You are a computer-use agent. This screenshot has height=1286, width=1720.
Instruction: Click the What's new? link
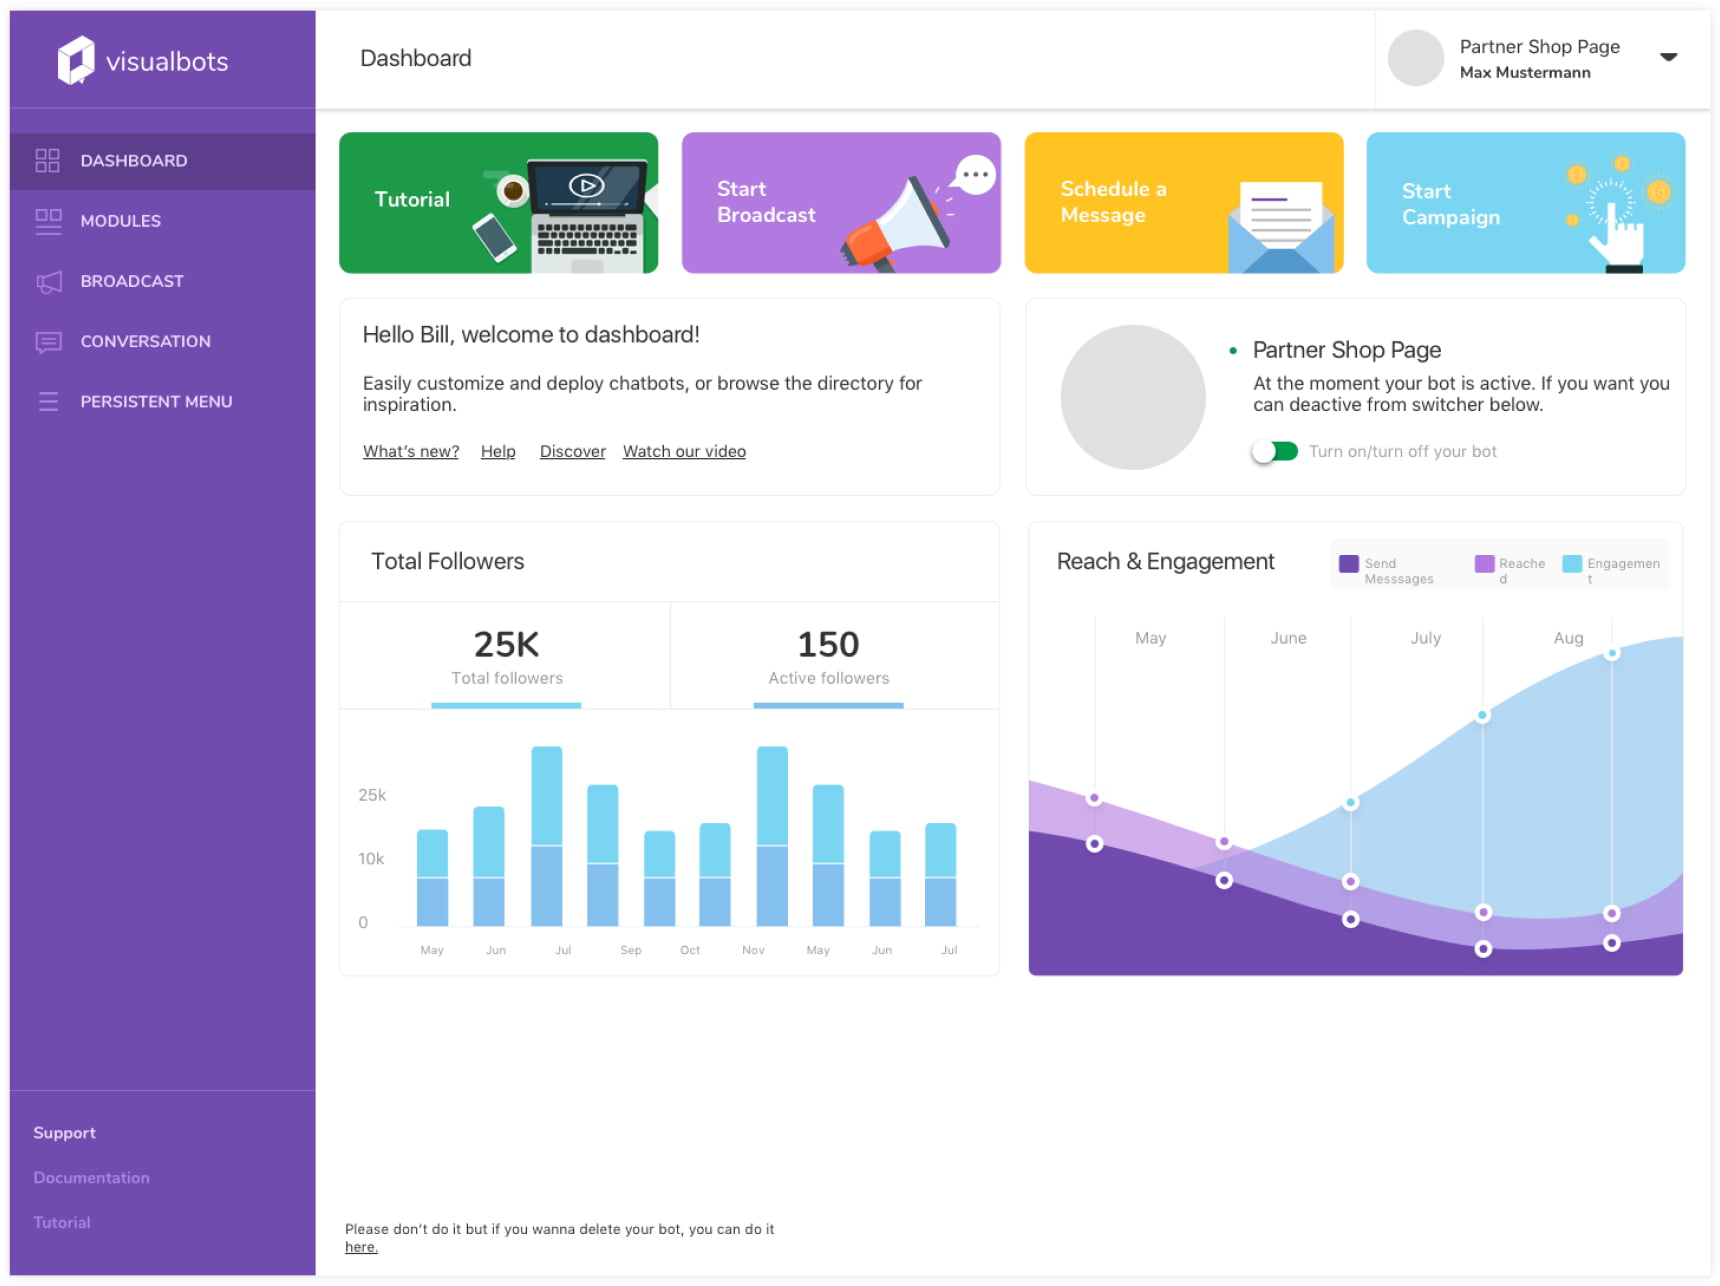point(410,452)
